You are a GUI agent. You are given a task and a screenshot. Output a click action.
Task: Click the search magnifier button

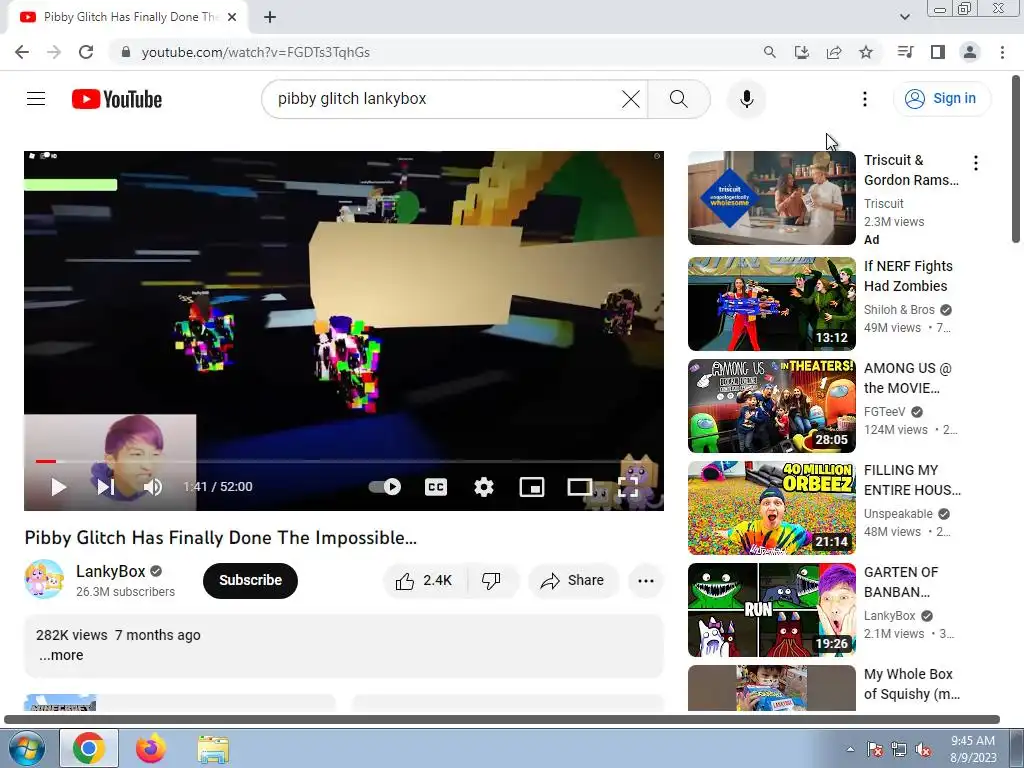[x=679, y=99]
